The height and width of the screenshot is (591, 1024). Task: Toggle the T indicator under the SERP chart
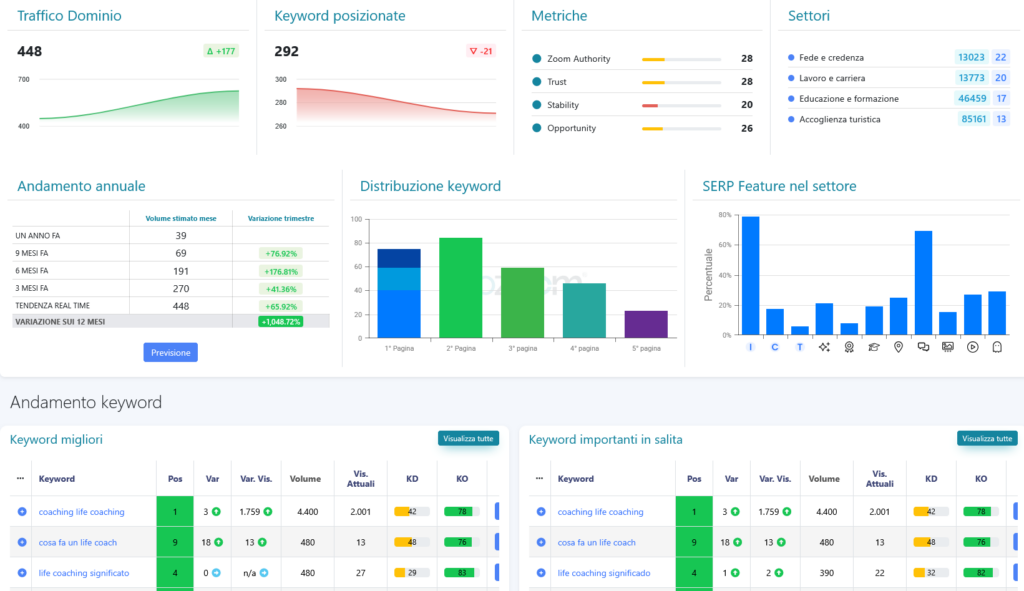(x=799, y=347)
